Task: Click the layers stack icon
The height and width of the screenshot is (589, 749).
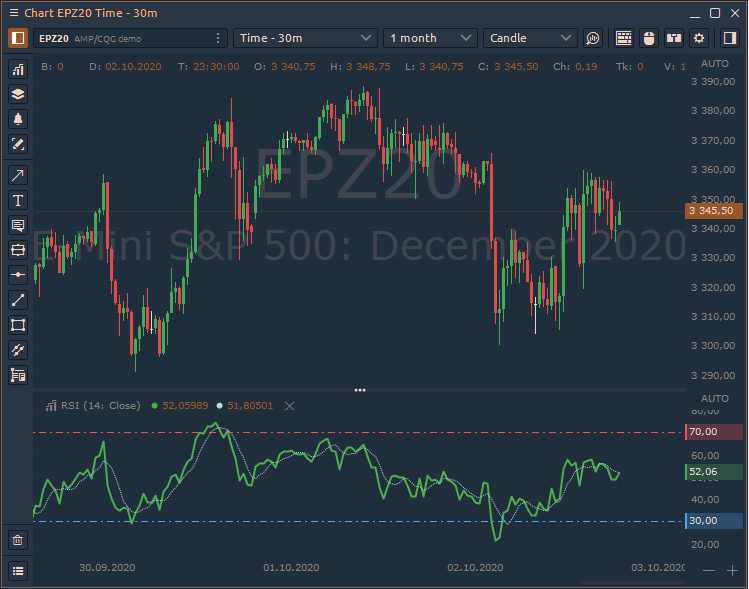Action: [18, 94]
